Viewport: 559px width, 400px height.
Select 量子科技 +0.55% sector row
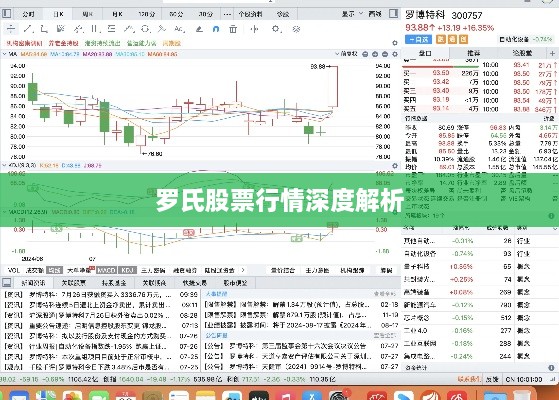[x=480, y=266]
